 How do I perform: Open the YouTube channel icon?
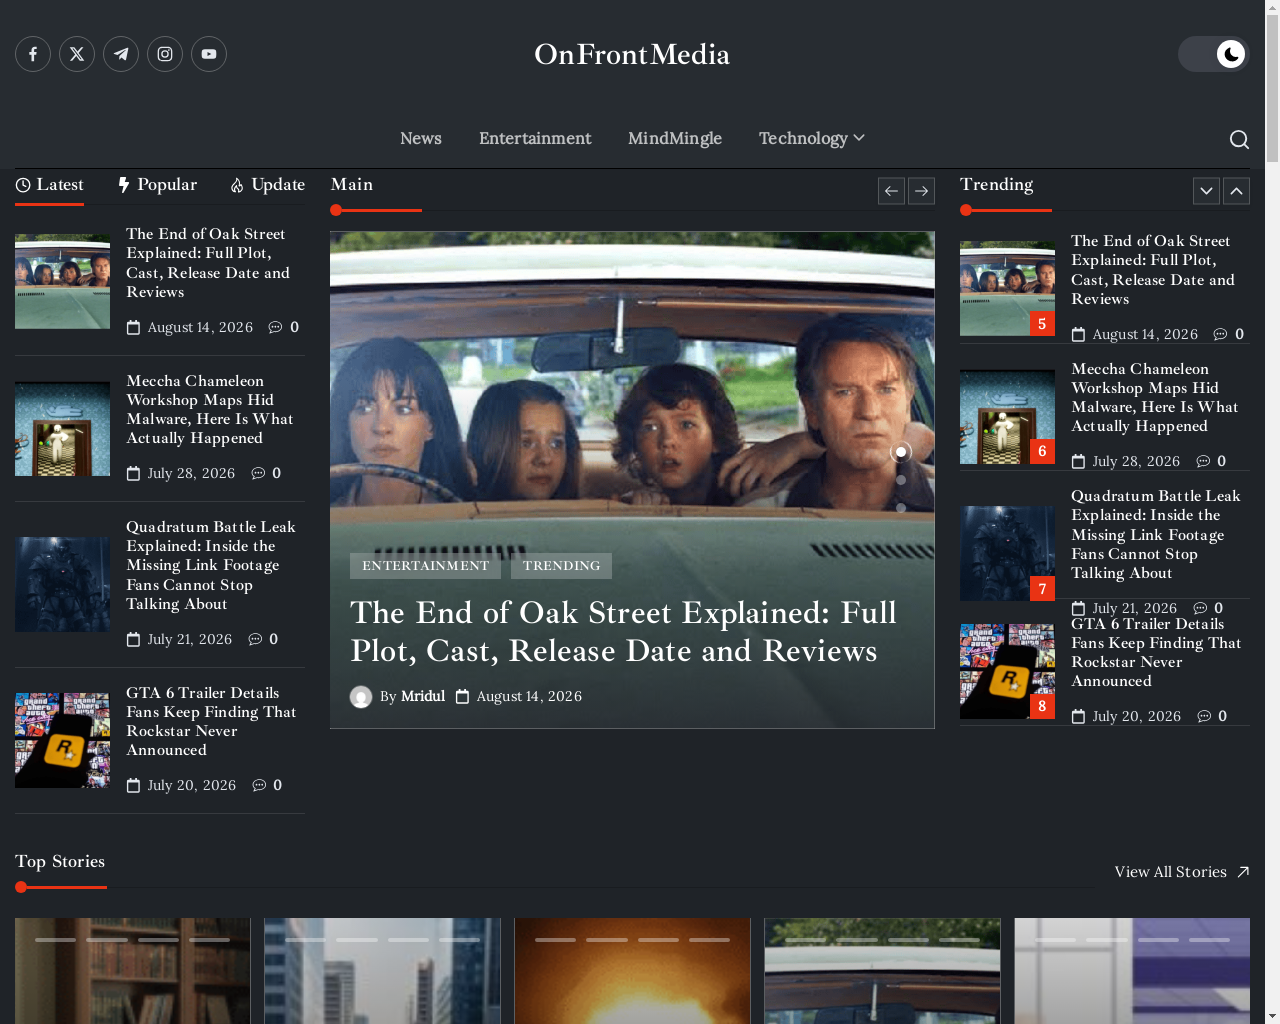(209, 54)
